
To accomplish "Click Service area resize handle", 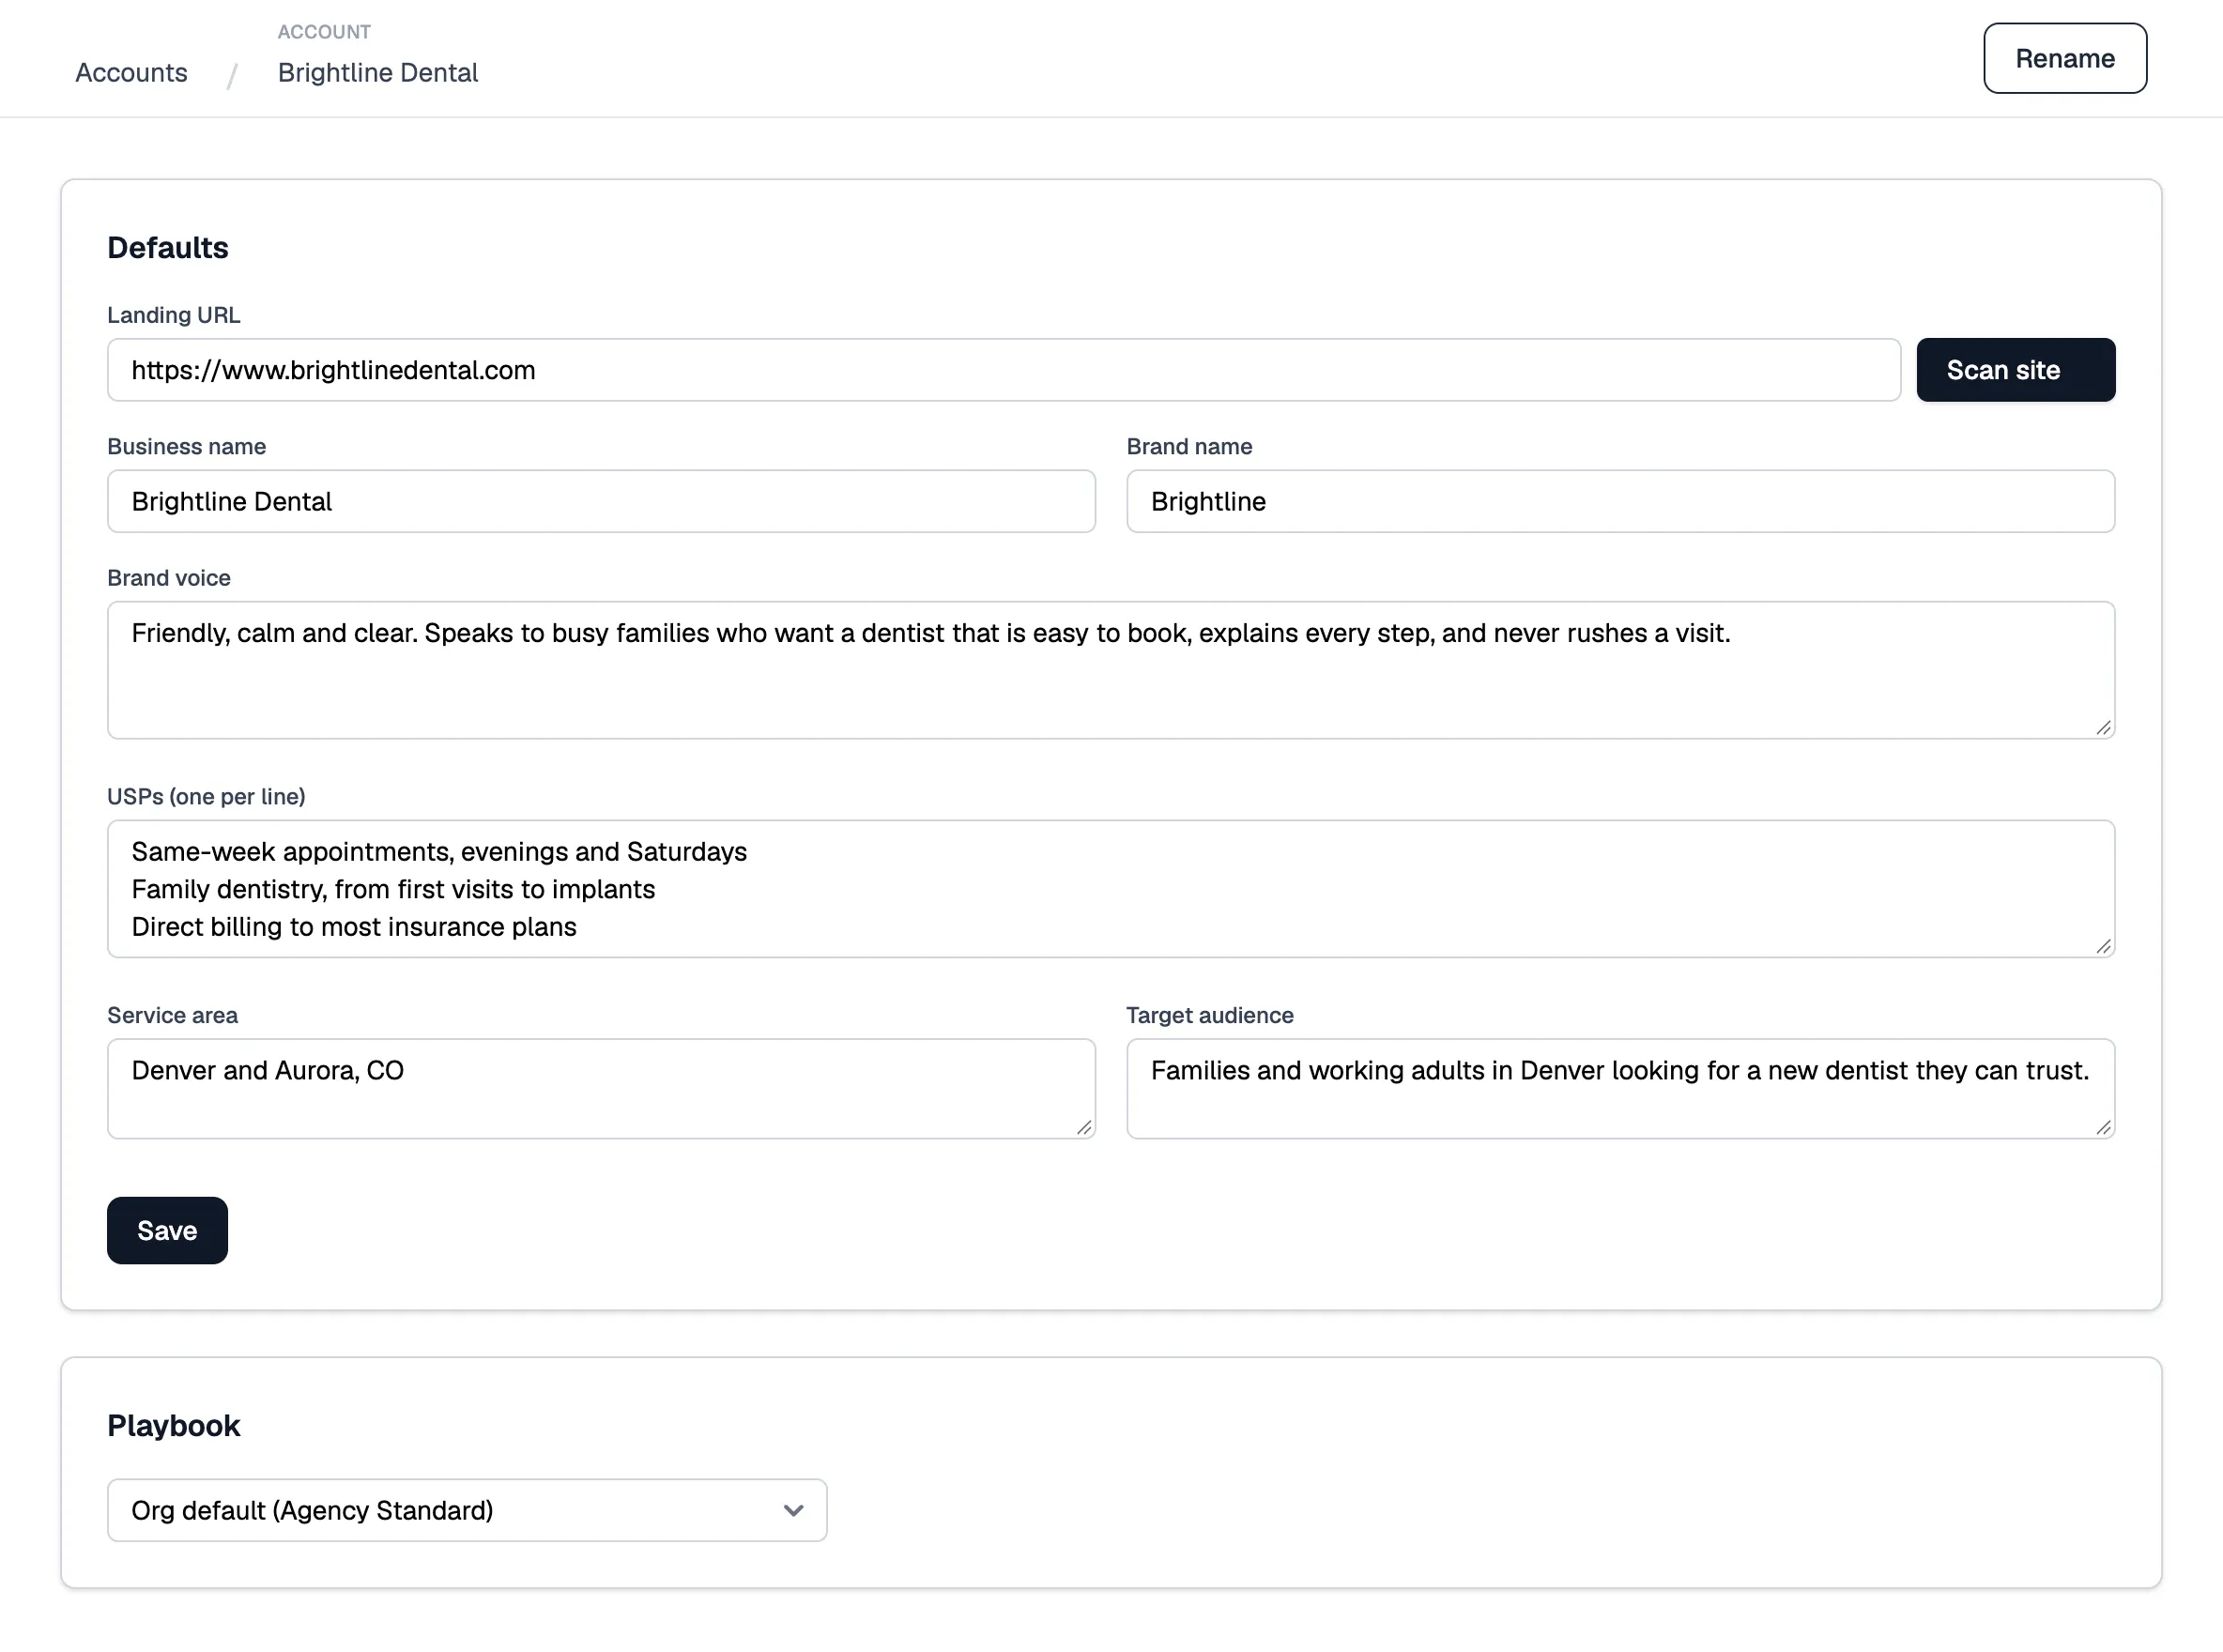I will (1084, 1128).
